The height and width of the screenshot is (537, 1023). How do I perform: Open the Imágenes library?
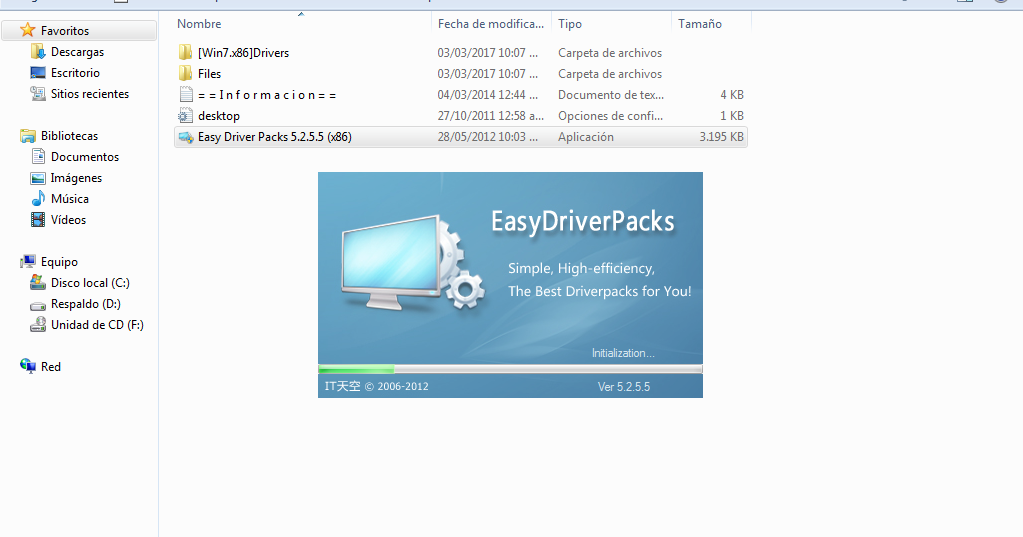coord(76,177)
